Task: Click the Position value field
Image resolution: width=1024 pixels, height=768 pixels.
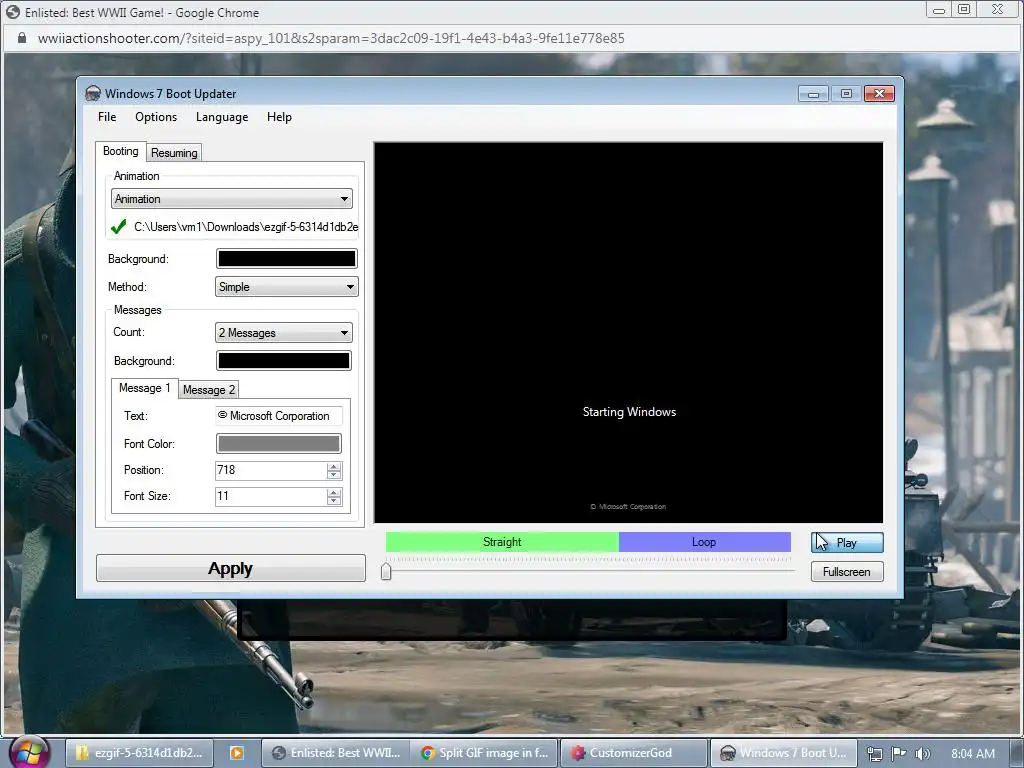Action: pyautogui.click(x=270, y=470)
